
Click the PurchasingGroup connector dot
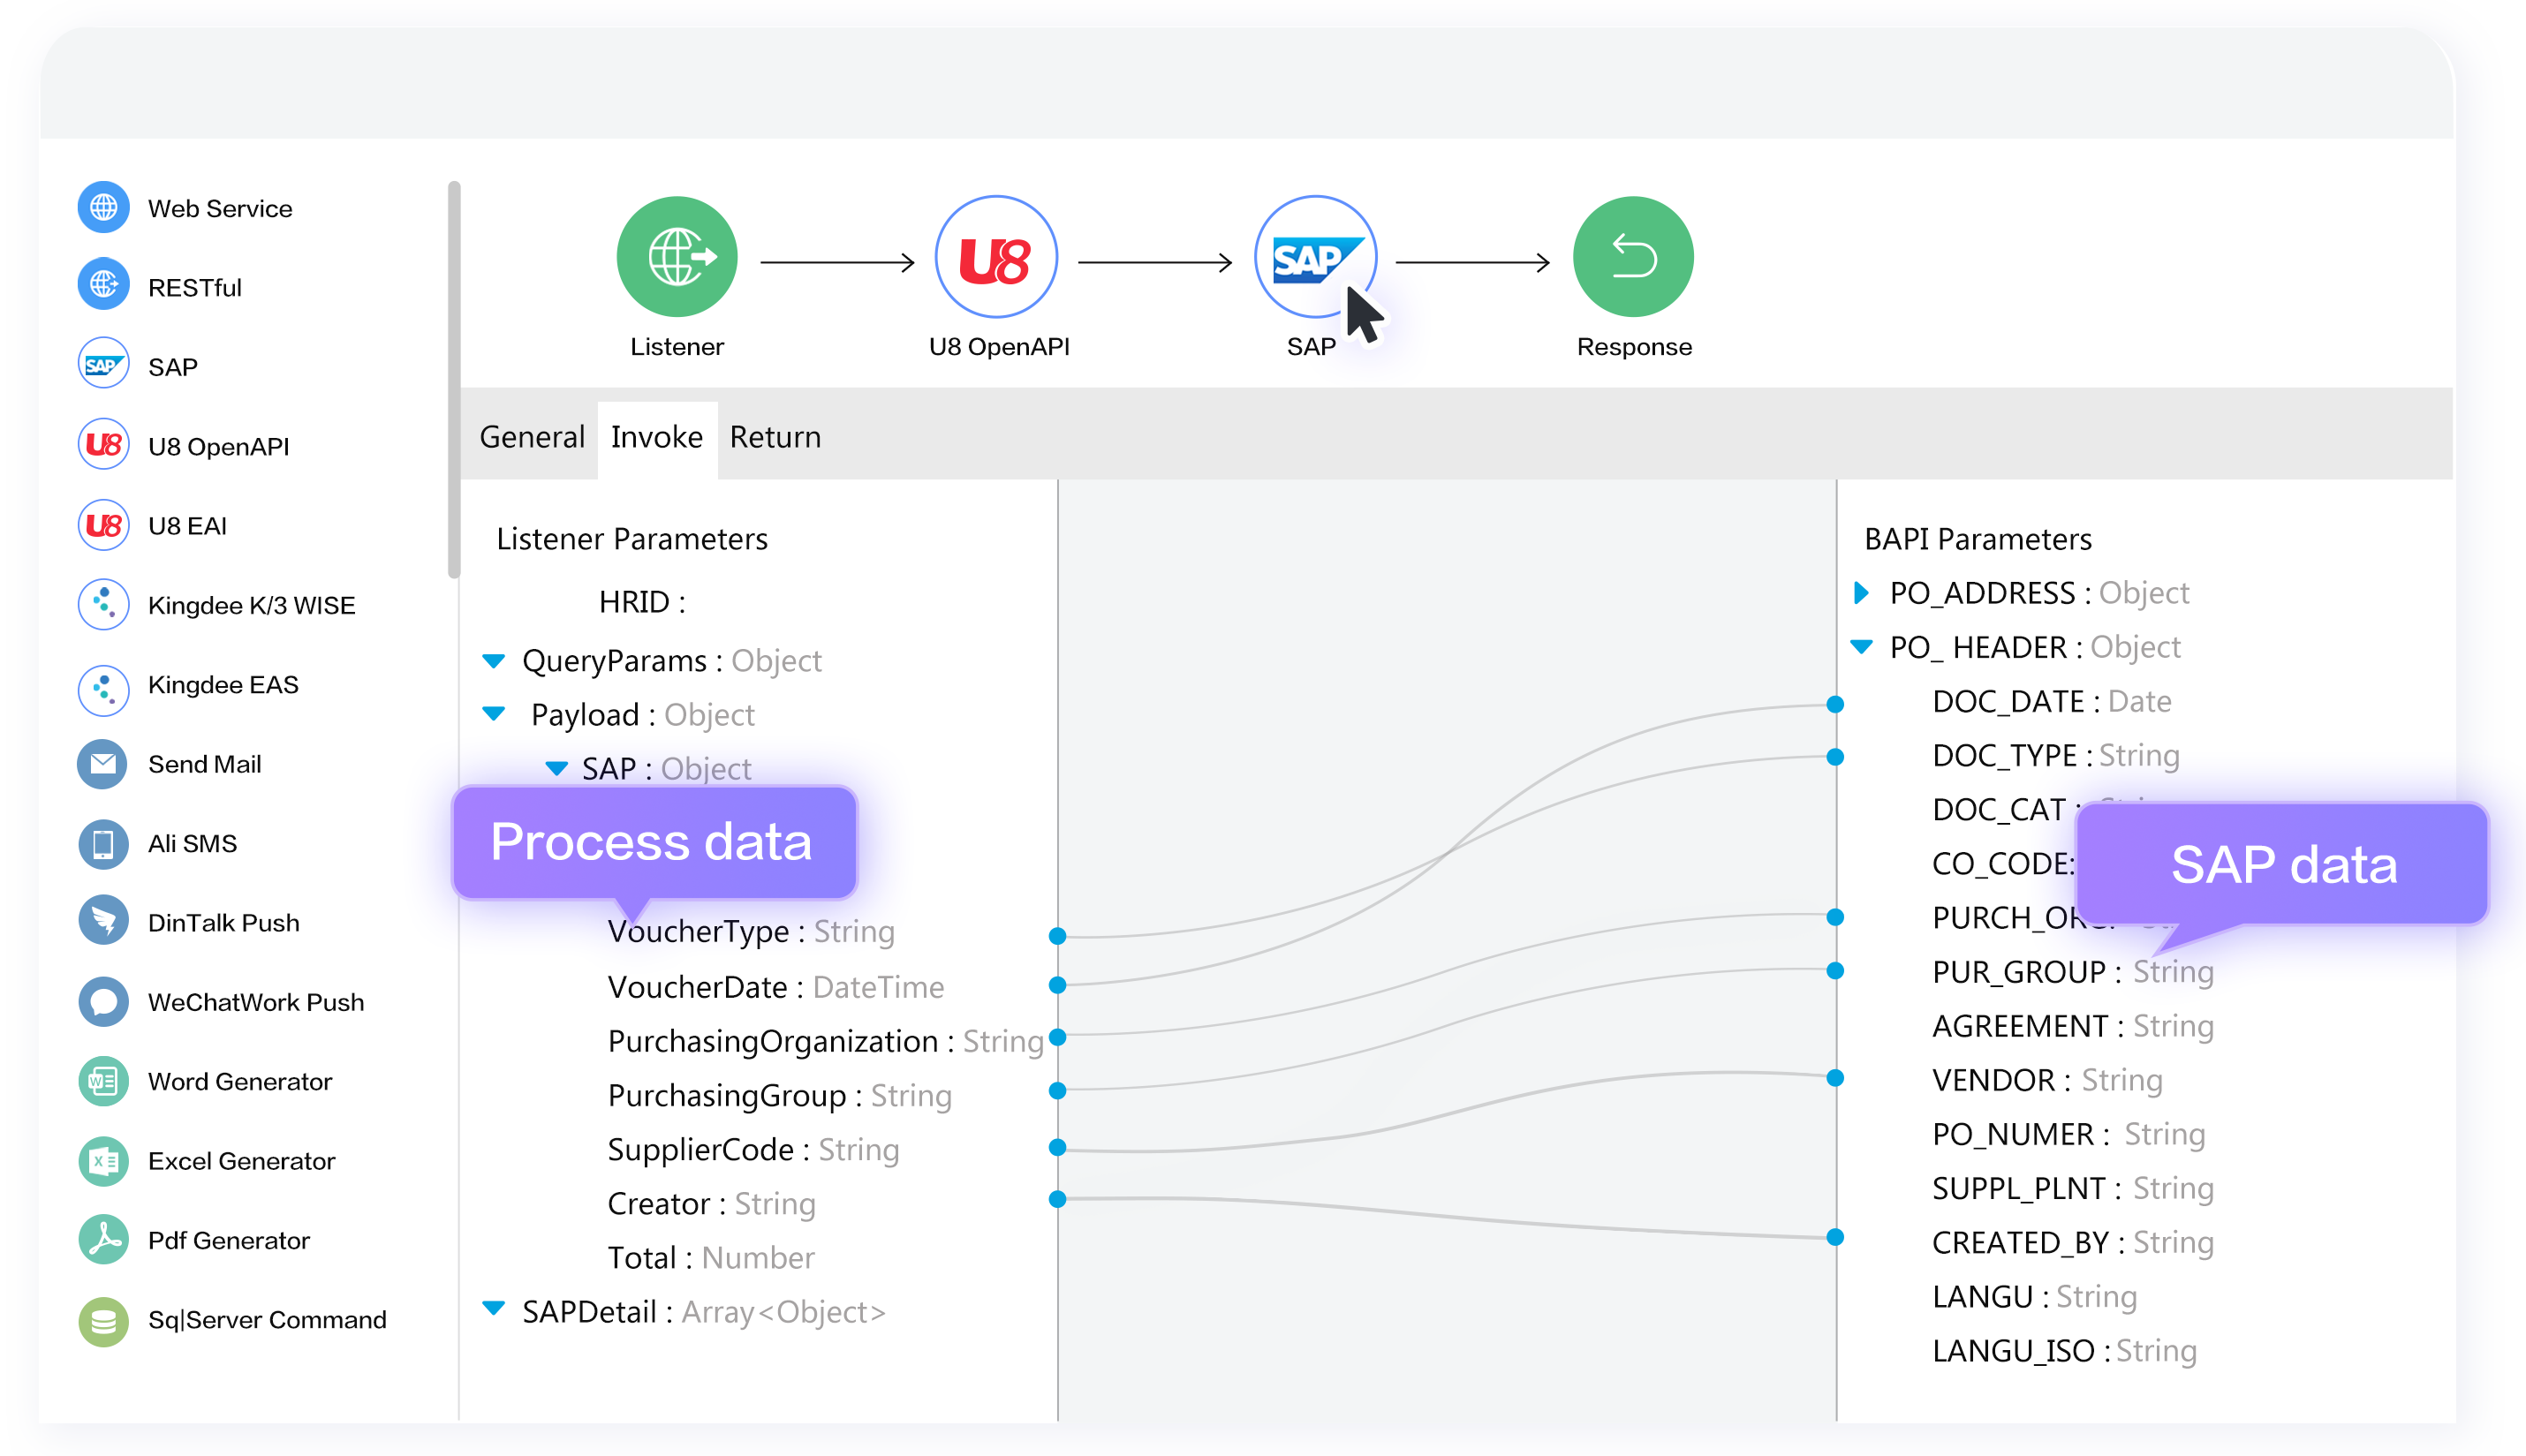point(1057,1090)
